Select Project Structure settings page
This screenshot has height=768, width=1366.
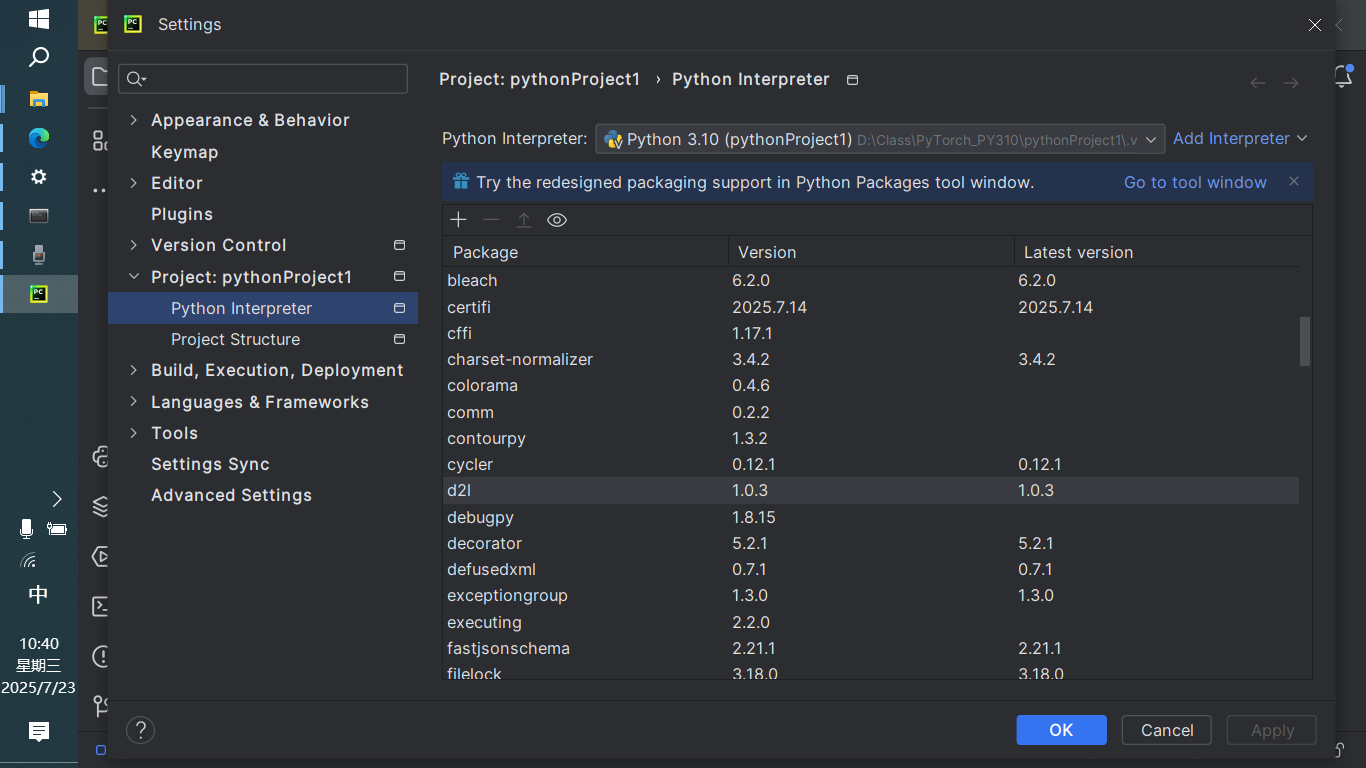[x=235, y=339]
